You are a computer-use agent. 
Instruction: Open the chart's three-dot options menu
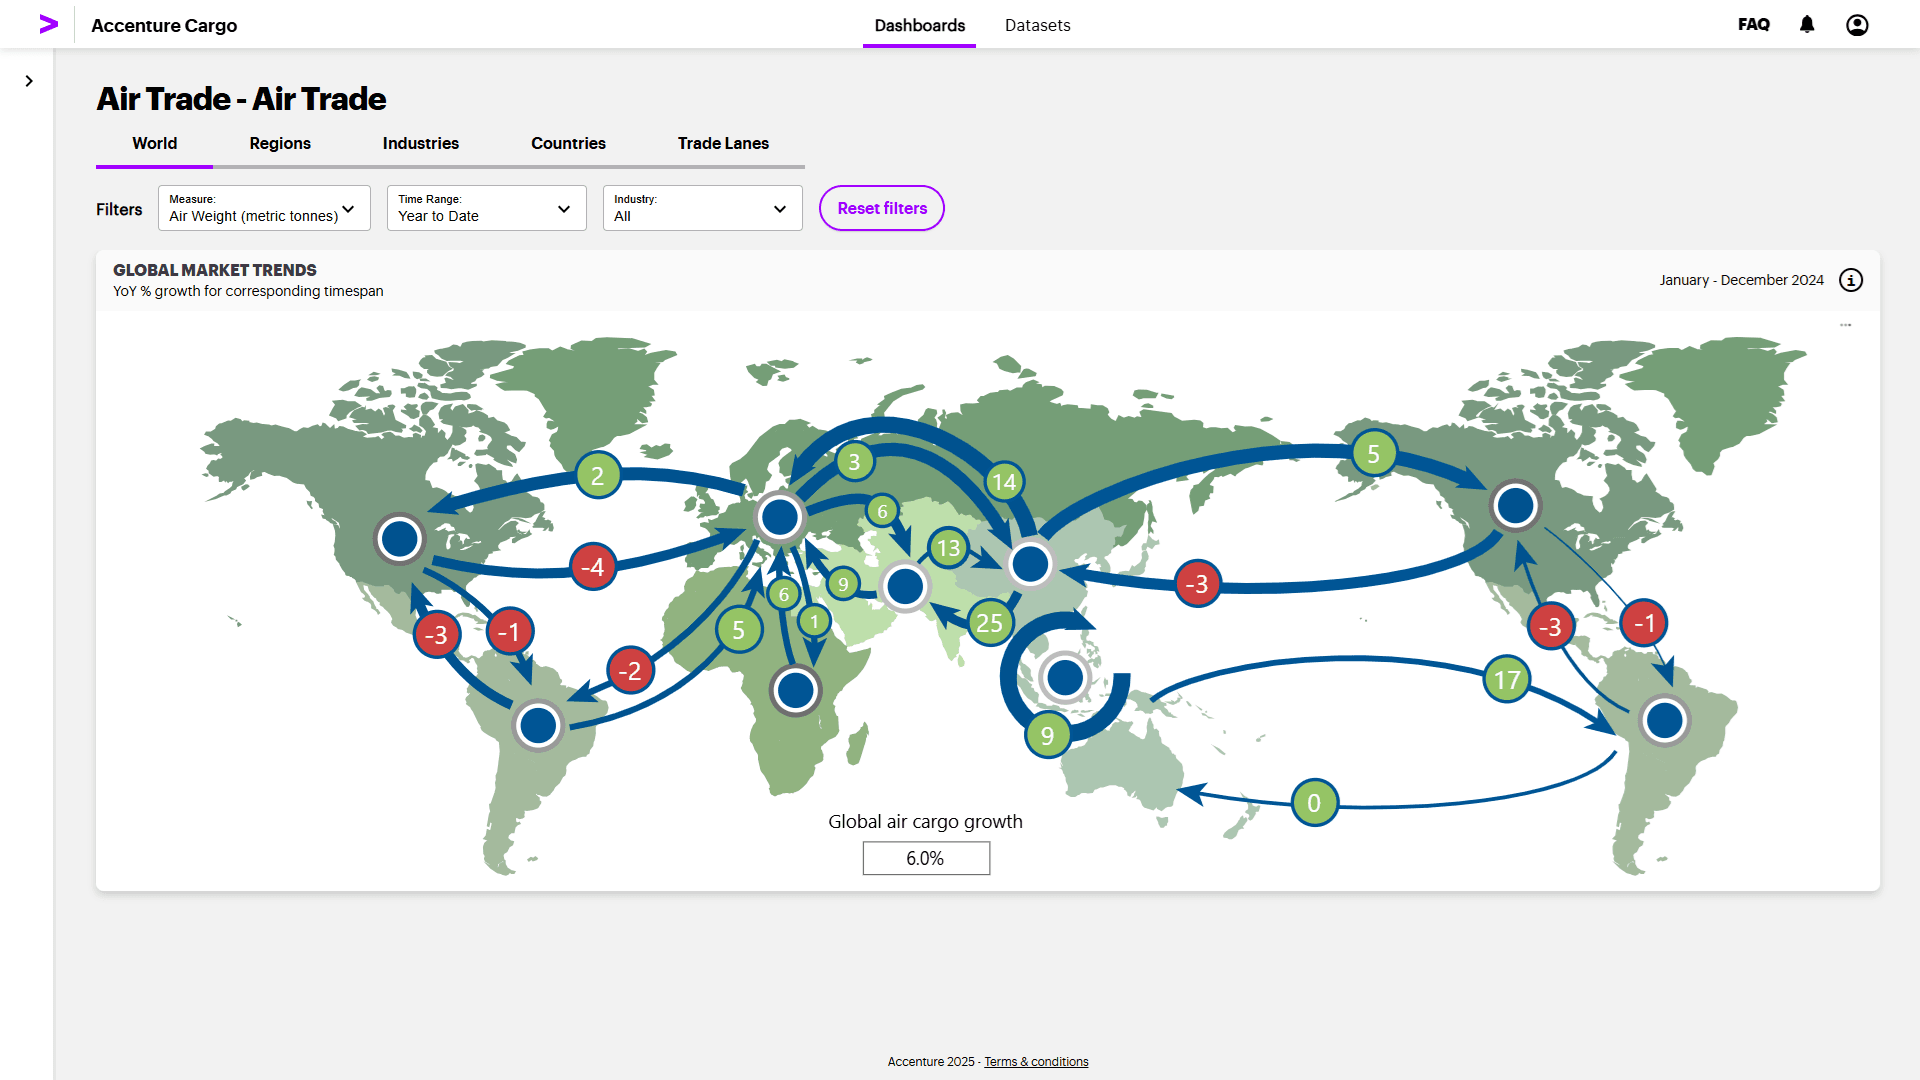point(1845,325)
